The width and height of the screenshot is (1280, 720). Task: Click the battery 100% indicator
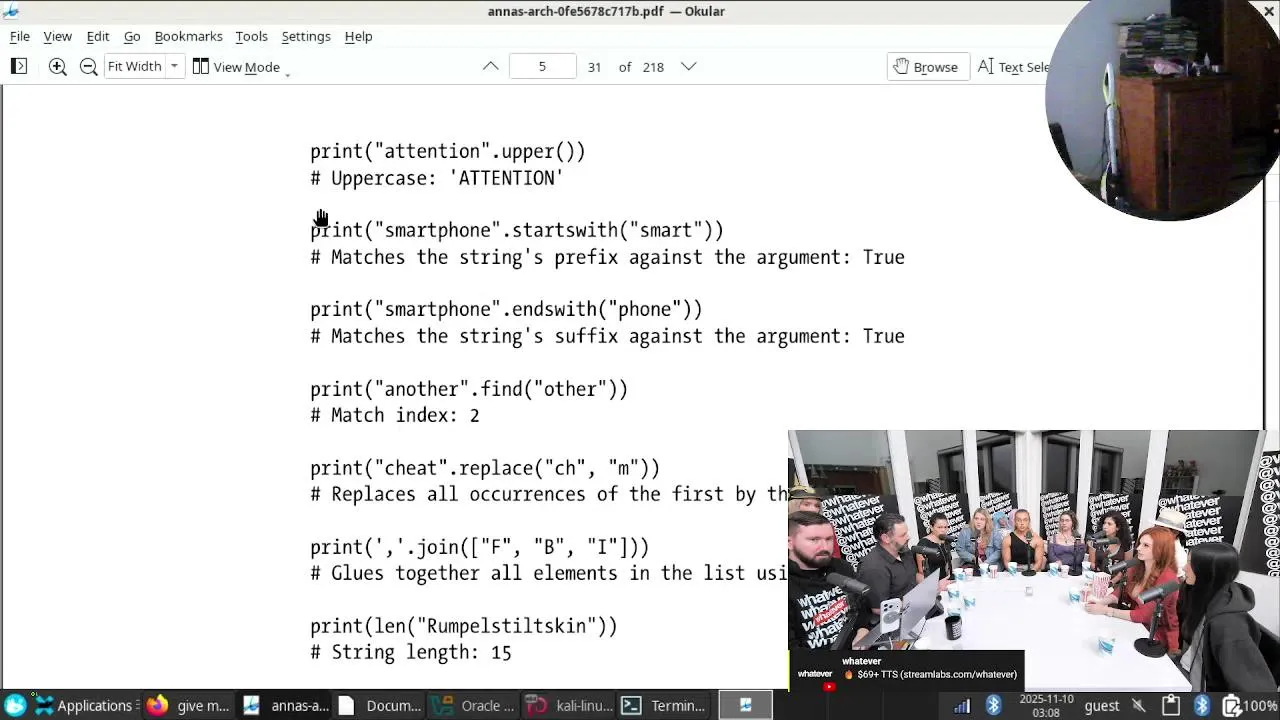pos(1250,705)
